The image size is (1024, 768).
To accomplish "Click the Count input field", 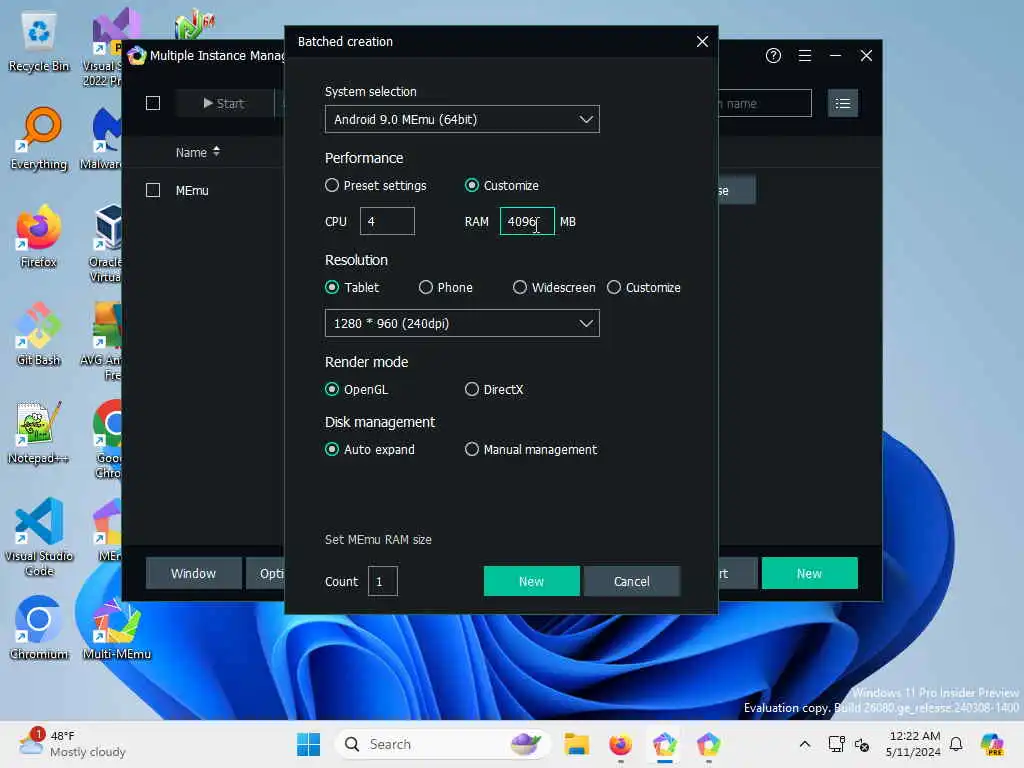I will point(383,581).
